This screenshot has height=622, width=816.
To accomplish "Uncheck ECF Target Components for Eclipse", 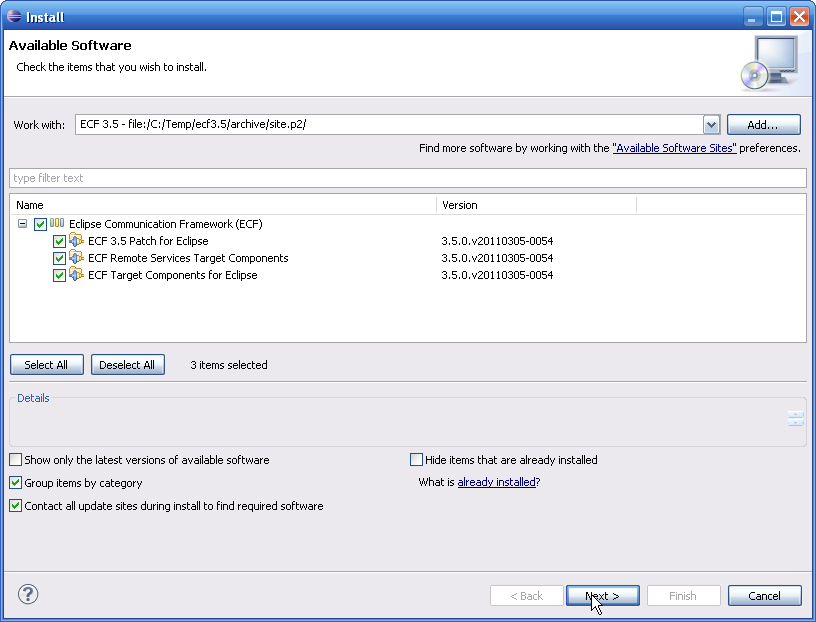I will coord(59,275).
